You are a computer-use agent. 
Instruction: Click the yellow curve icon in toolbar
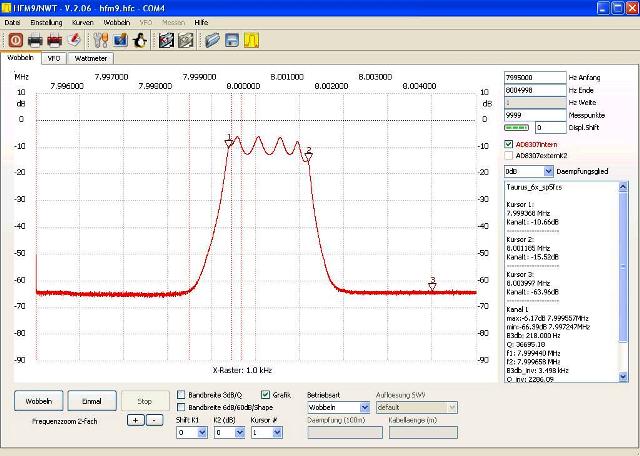[x=252, y=40]
